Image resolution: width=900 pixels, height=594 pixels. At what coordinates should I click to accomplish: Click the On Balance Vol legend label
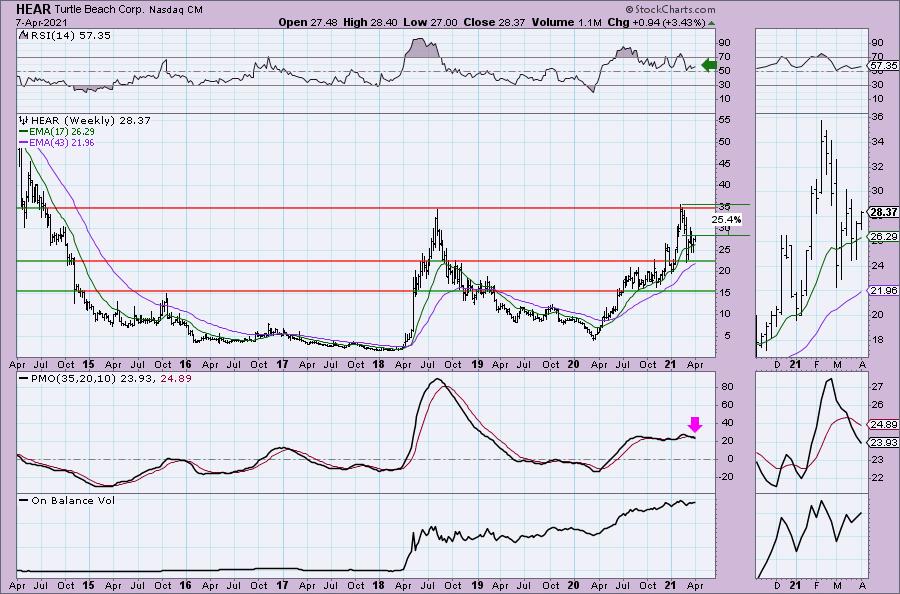click(x=73, y=500)
